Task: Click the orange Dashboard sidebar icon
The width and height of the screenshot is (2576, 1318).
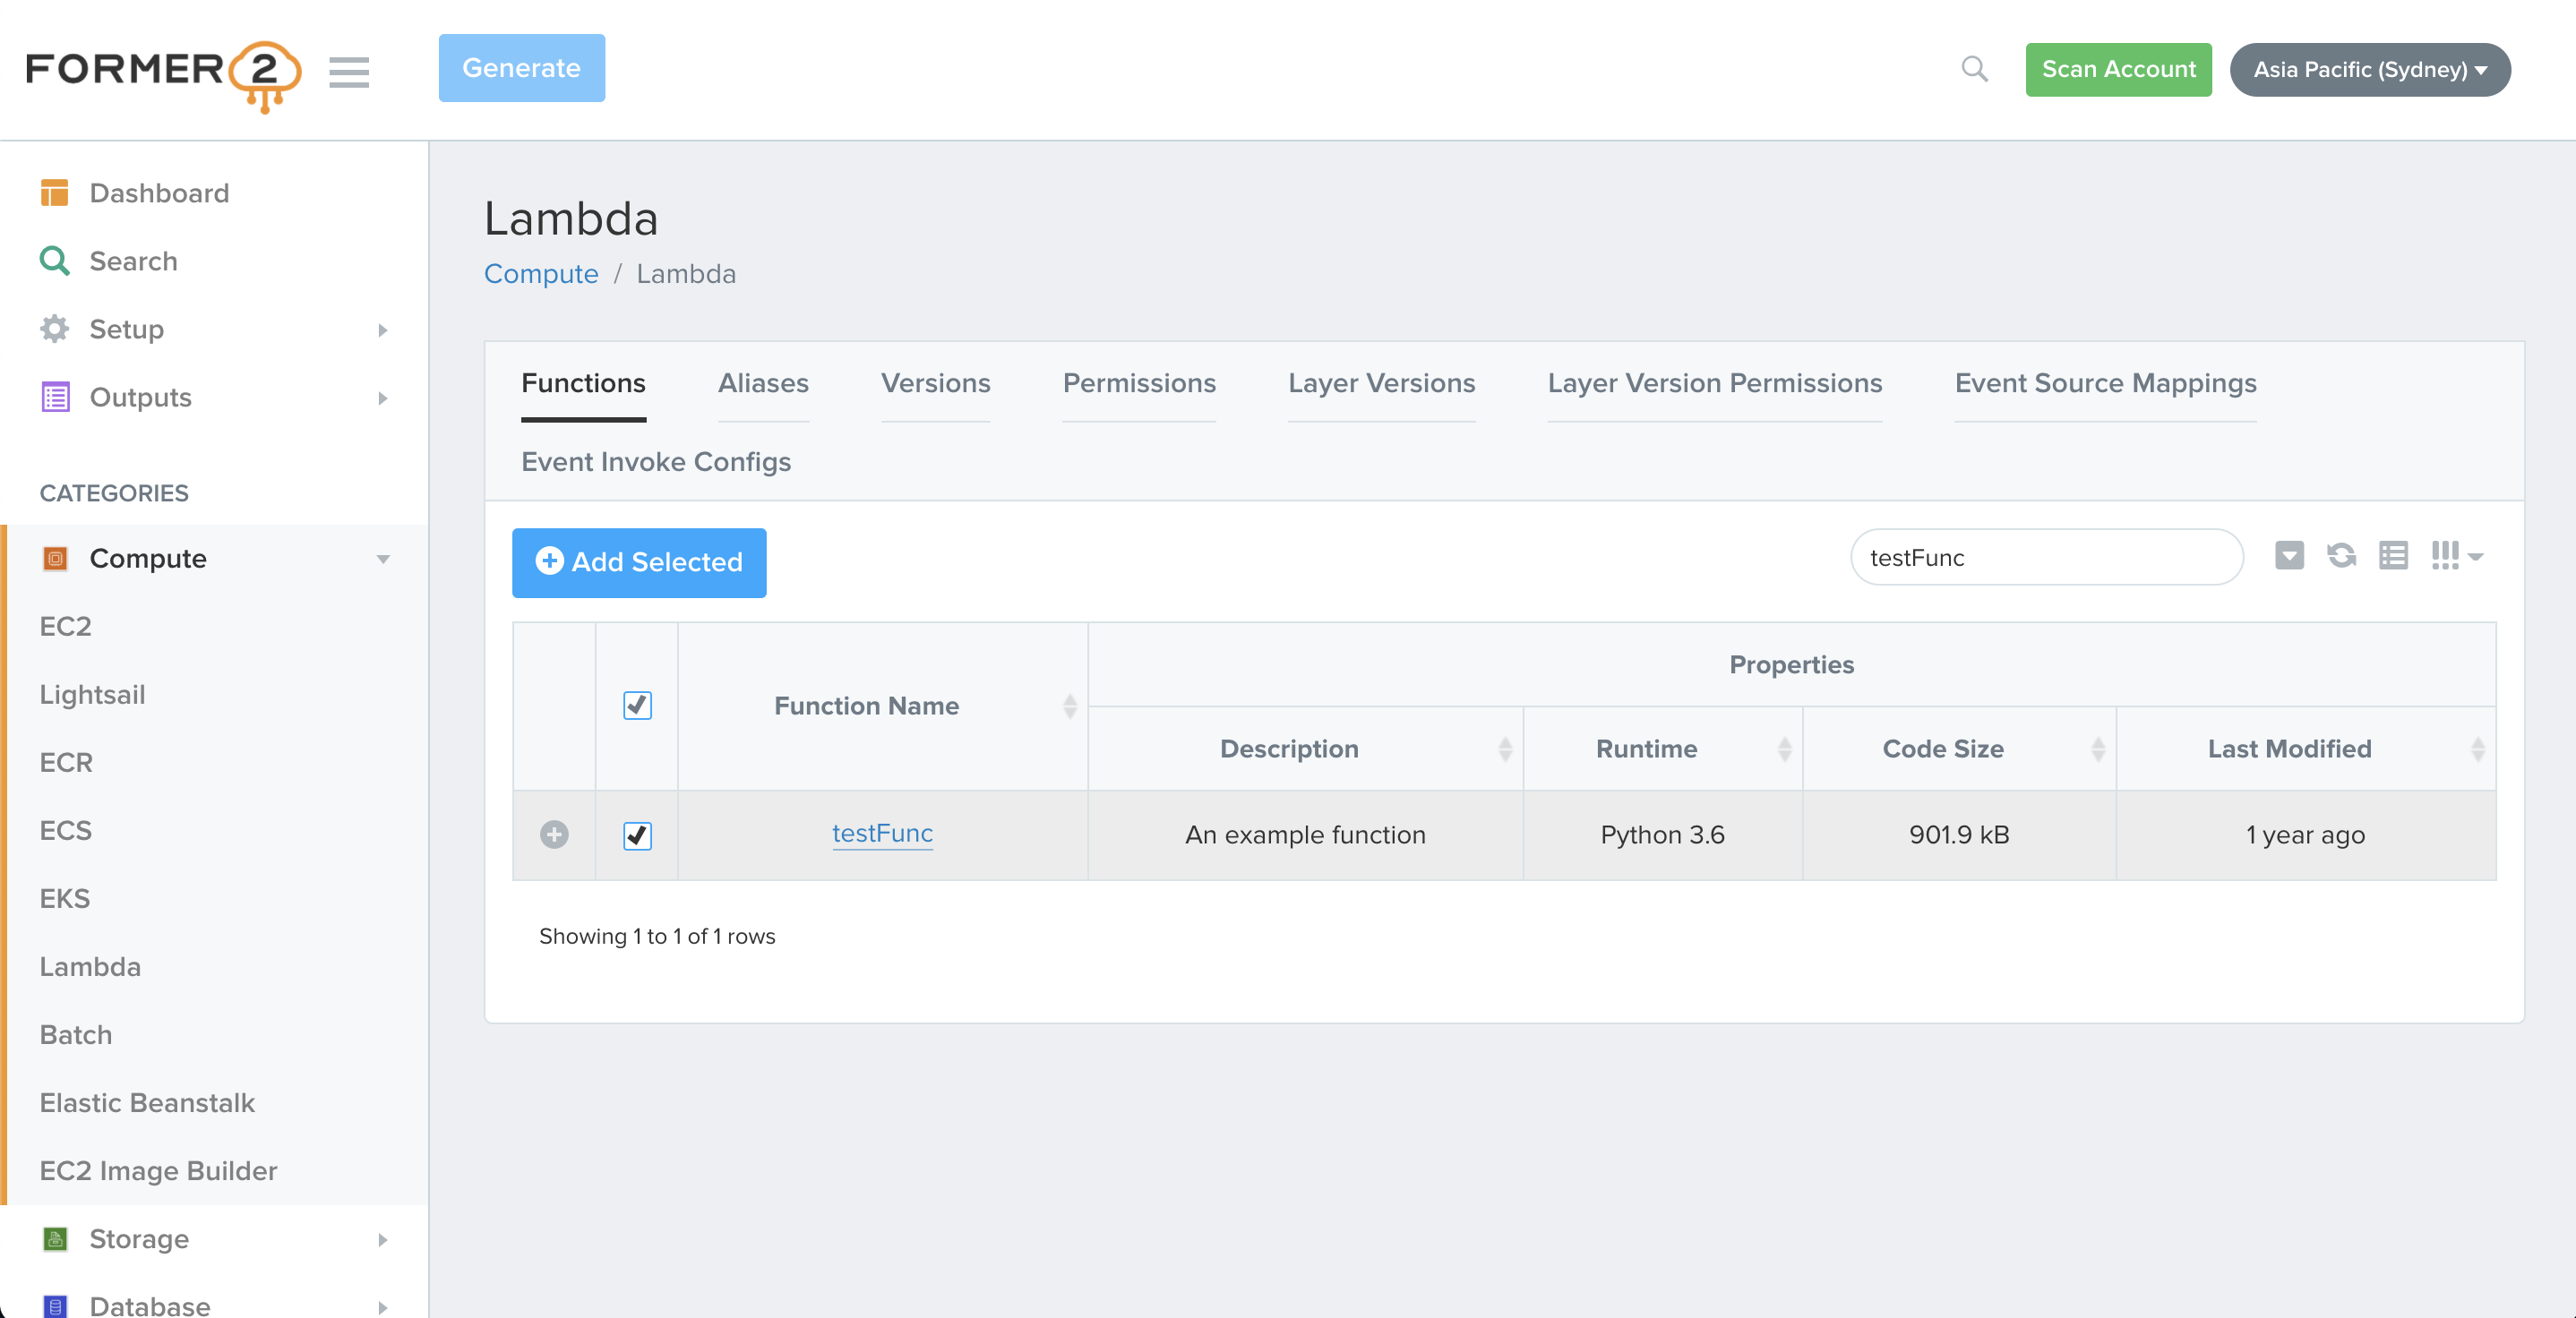Action: (56, 192)
